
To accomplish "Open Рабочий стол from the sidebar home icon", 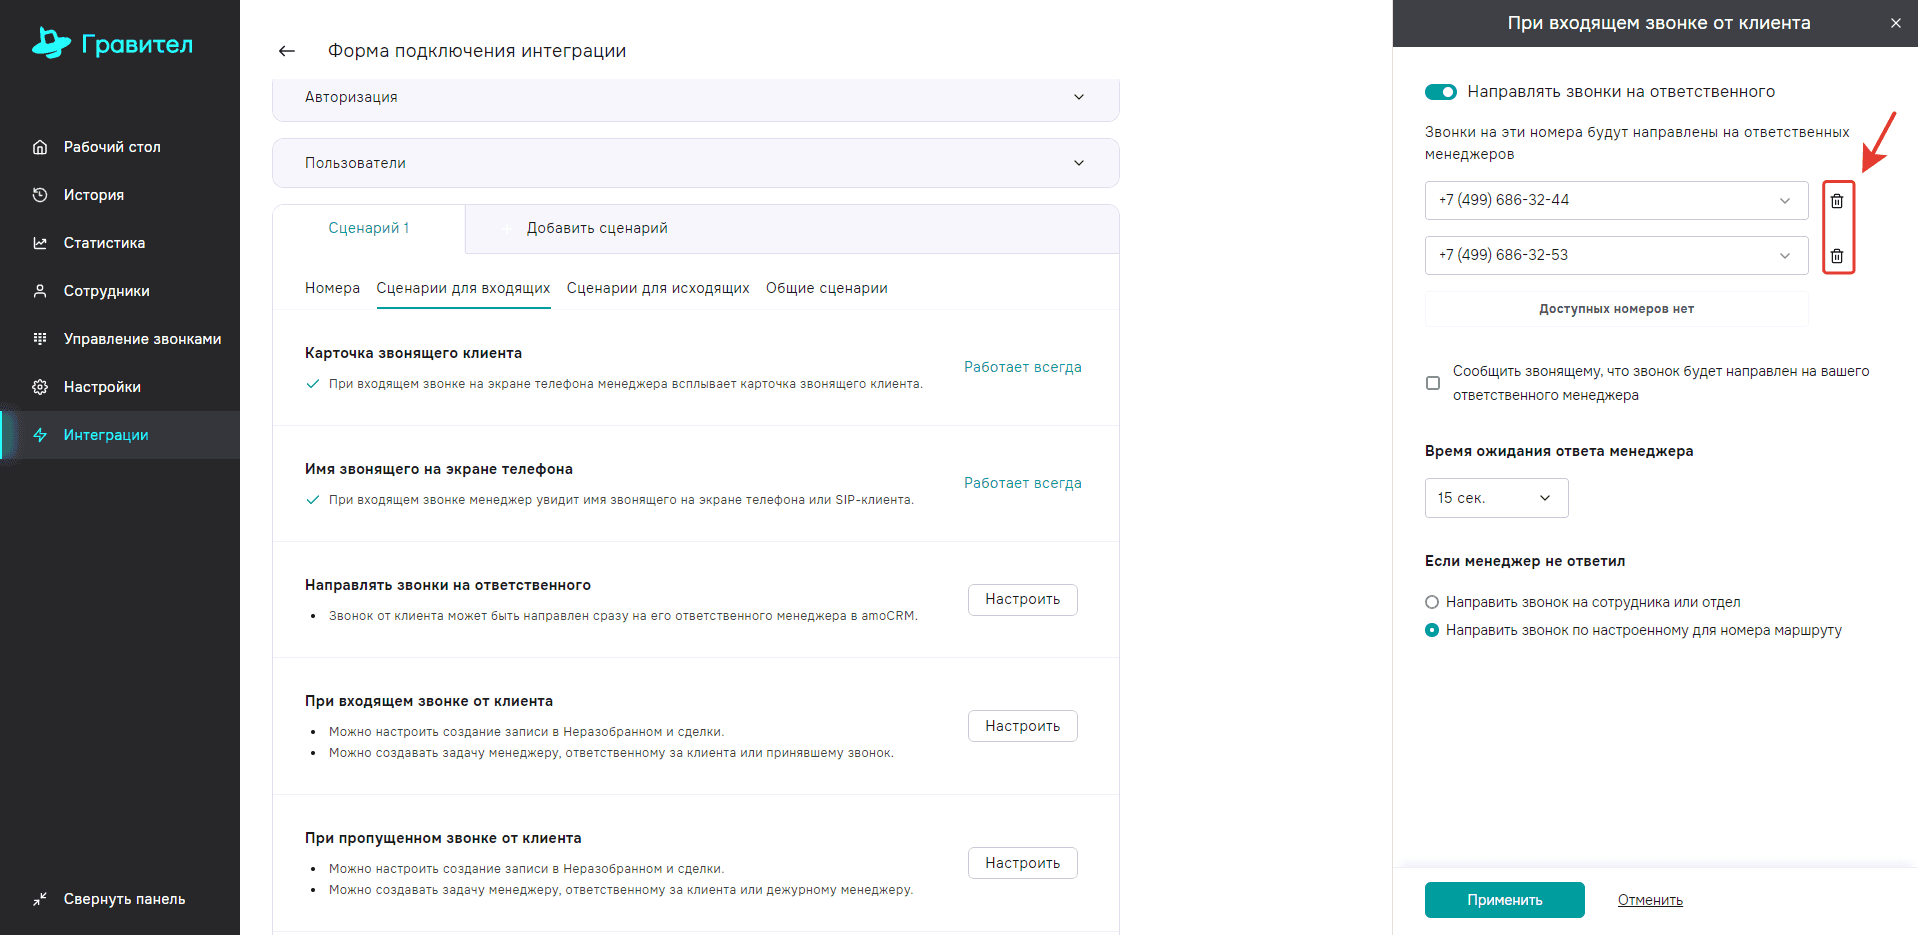I will [x=40, y=147].
